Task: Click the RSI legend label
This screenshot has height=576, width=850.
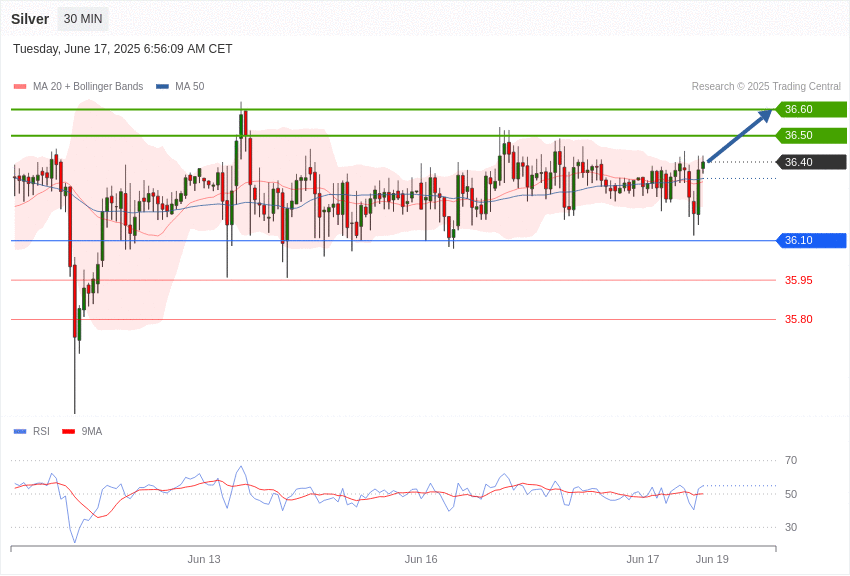Action: coord(41,431)
